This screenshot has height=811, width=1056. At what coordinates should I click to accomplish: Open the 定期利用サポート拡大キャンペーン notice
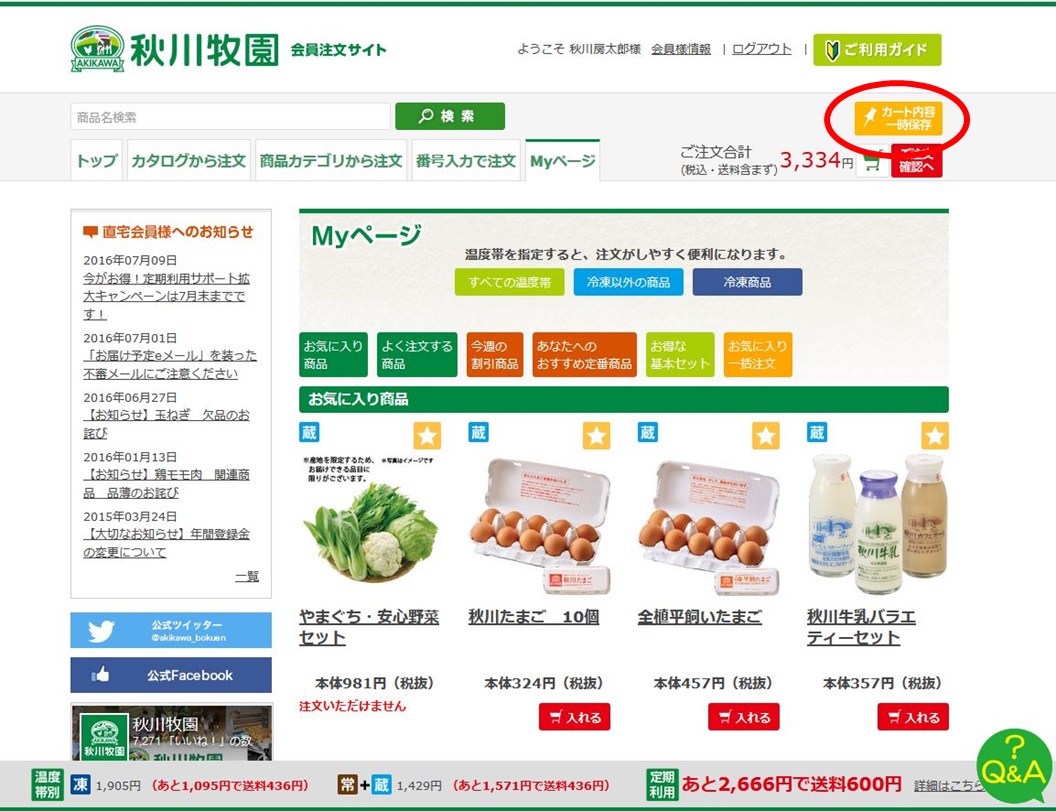point(166,296)
